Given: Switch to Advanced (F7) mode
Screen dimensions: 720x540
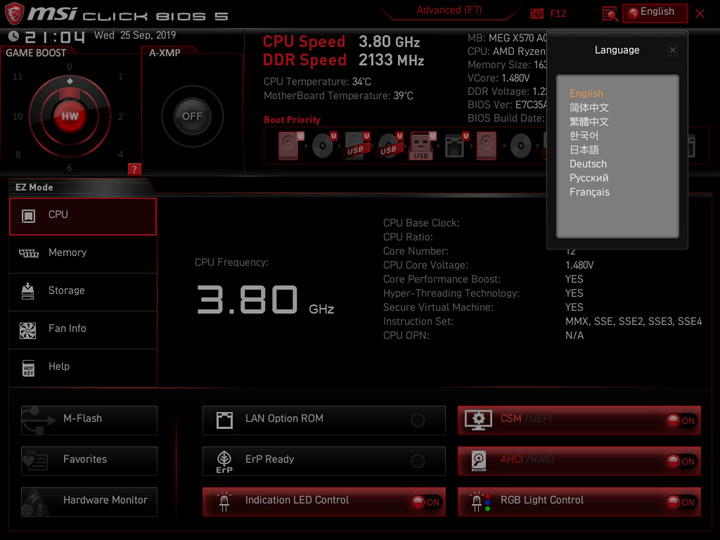Looking at the screenshot, I should click(449, 10).
